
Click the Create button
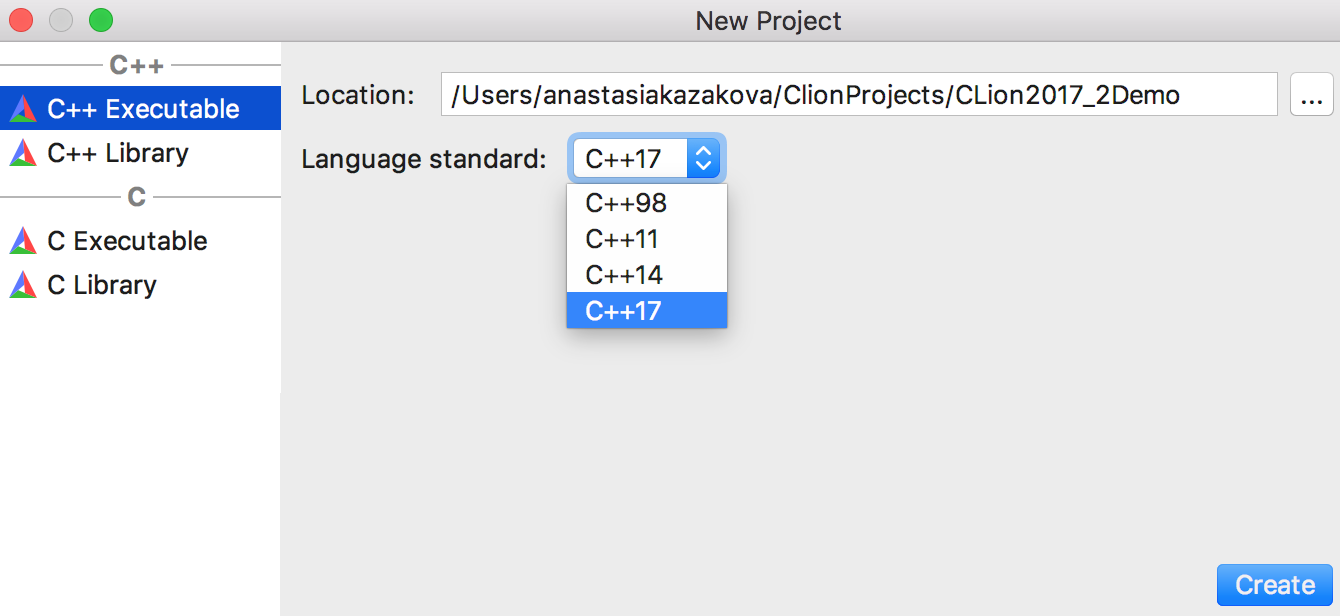1275,585
